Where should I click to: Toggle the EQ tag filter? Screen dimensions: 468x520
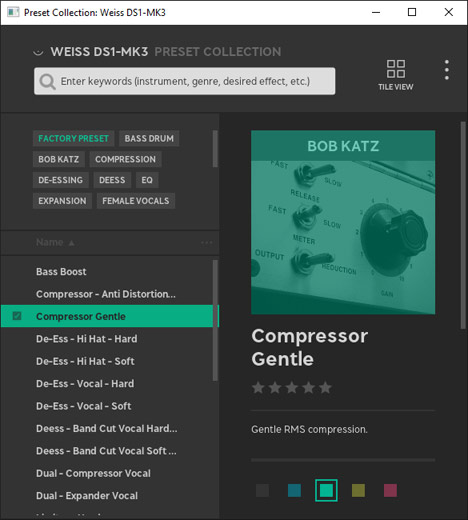(147, 180)
